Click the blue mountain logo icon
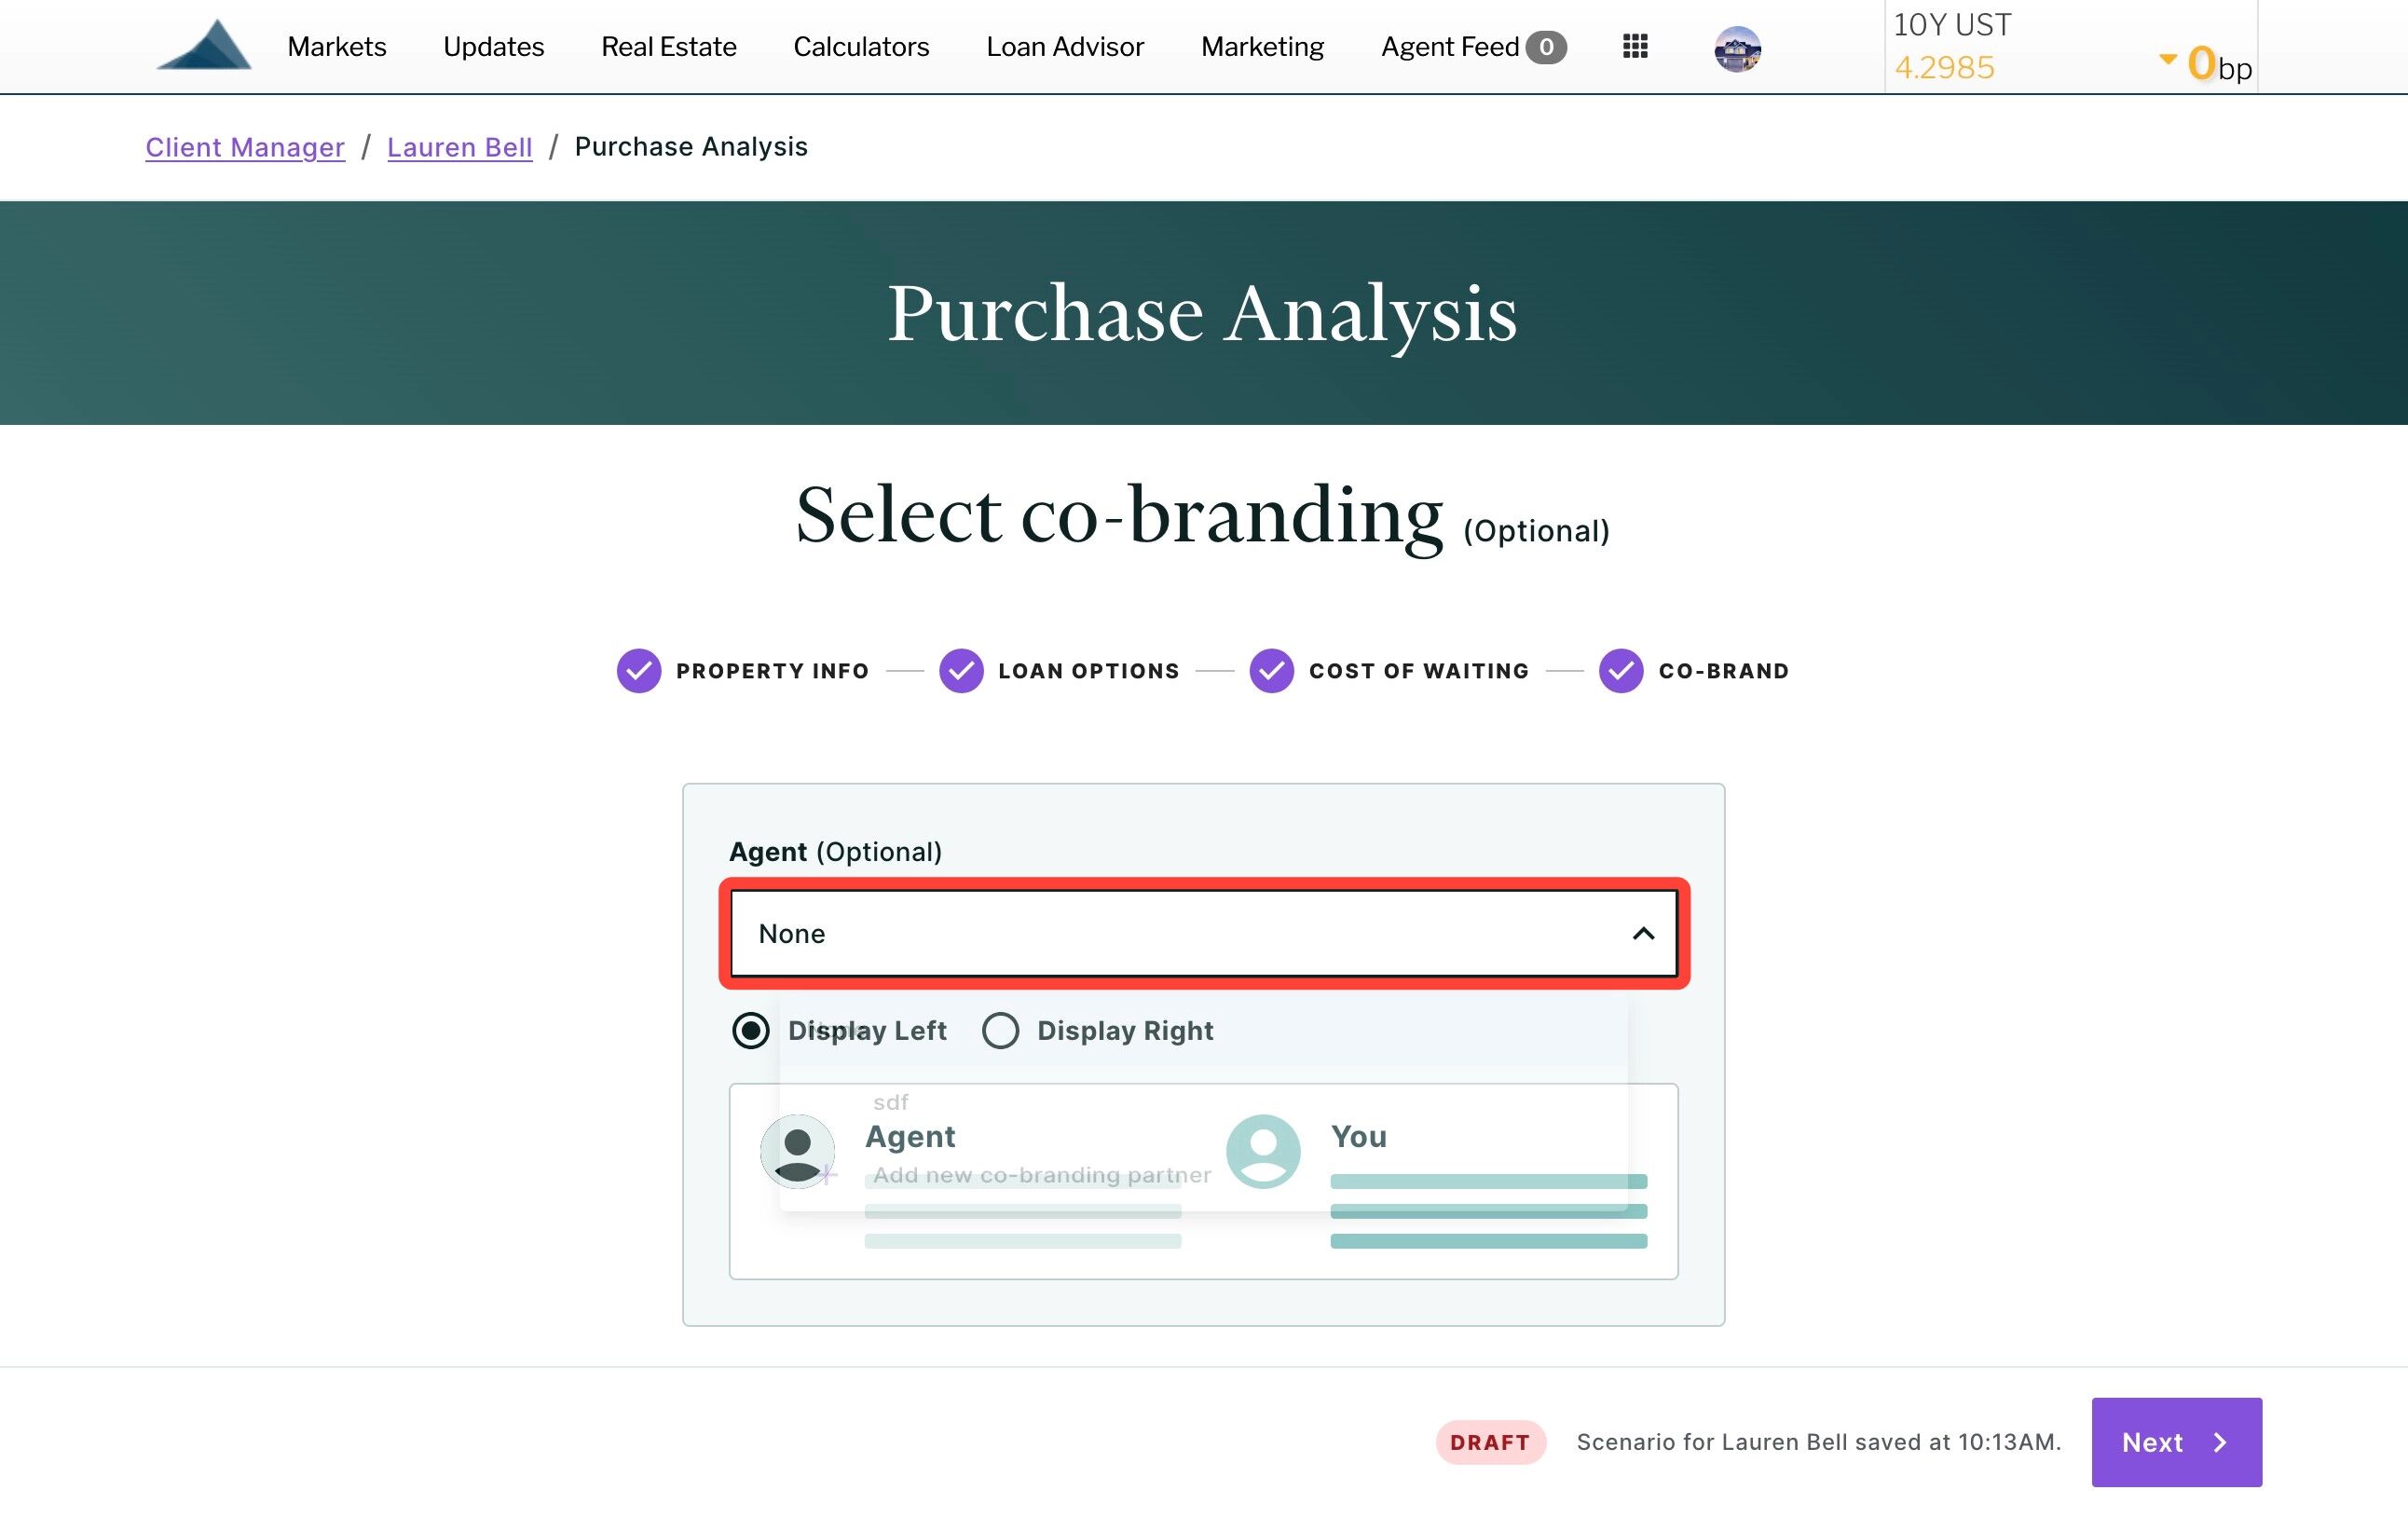The height and width of the screenshot is (1517, 2408). [204, 46]
